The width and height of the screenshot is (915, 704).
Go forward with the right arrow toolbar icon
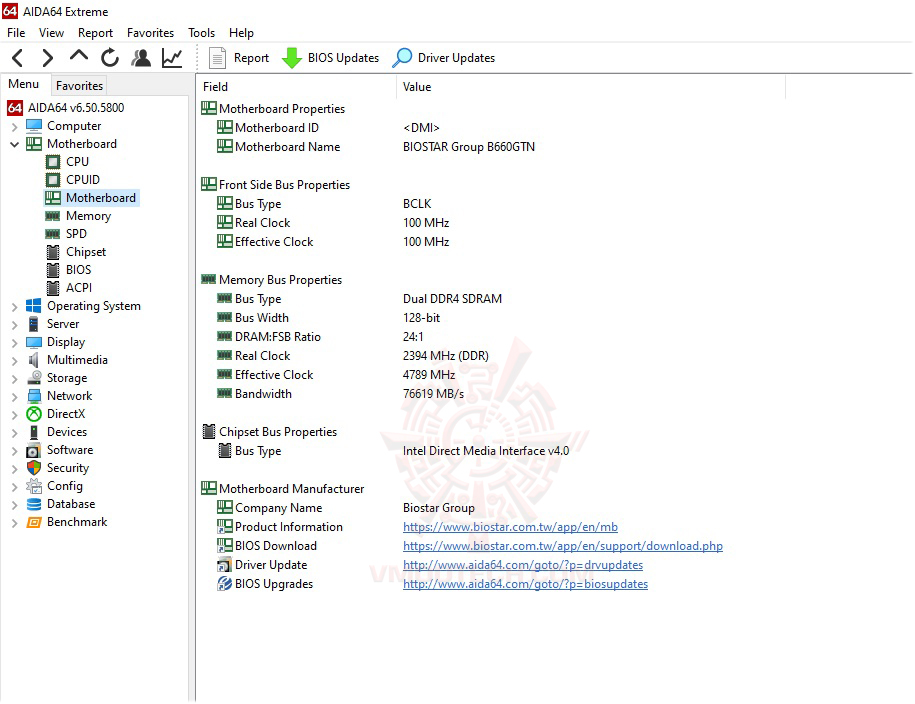(48, 58)
